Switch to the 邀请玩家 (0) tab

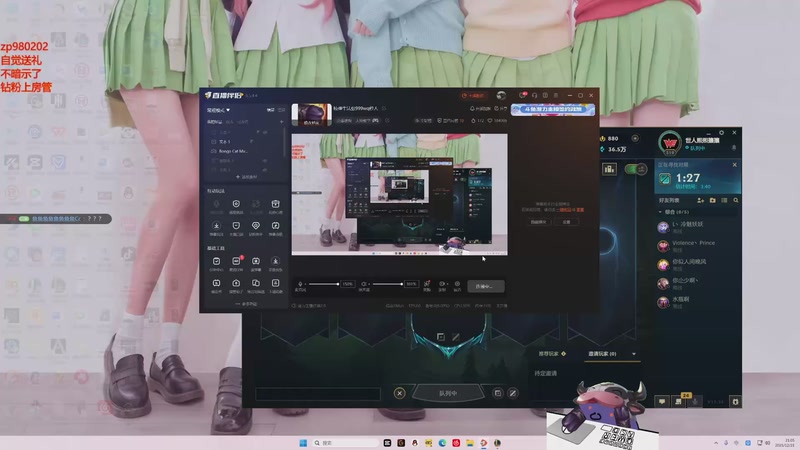[602, 354]
